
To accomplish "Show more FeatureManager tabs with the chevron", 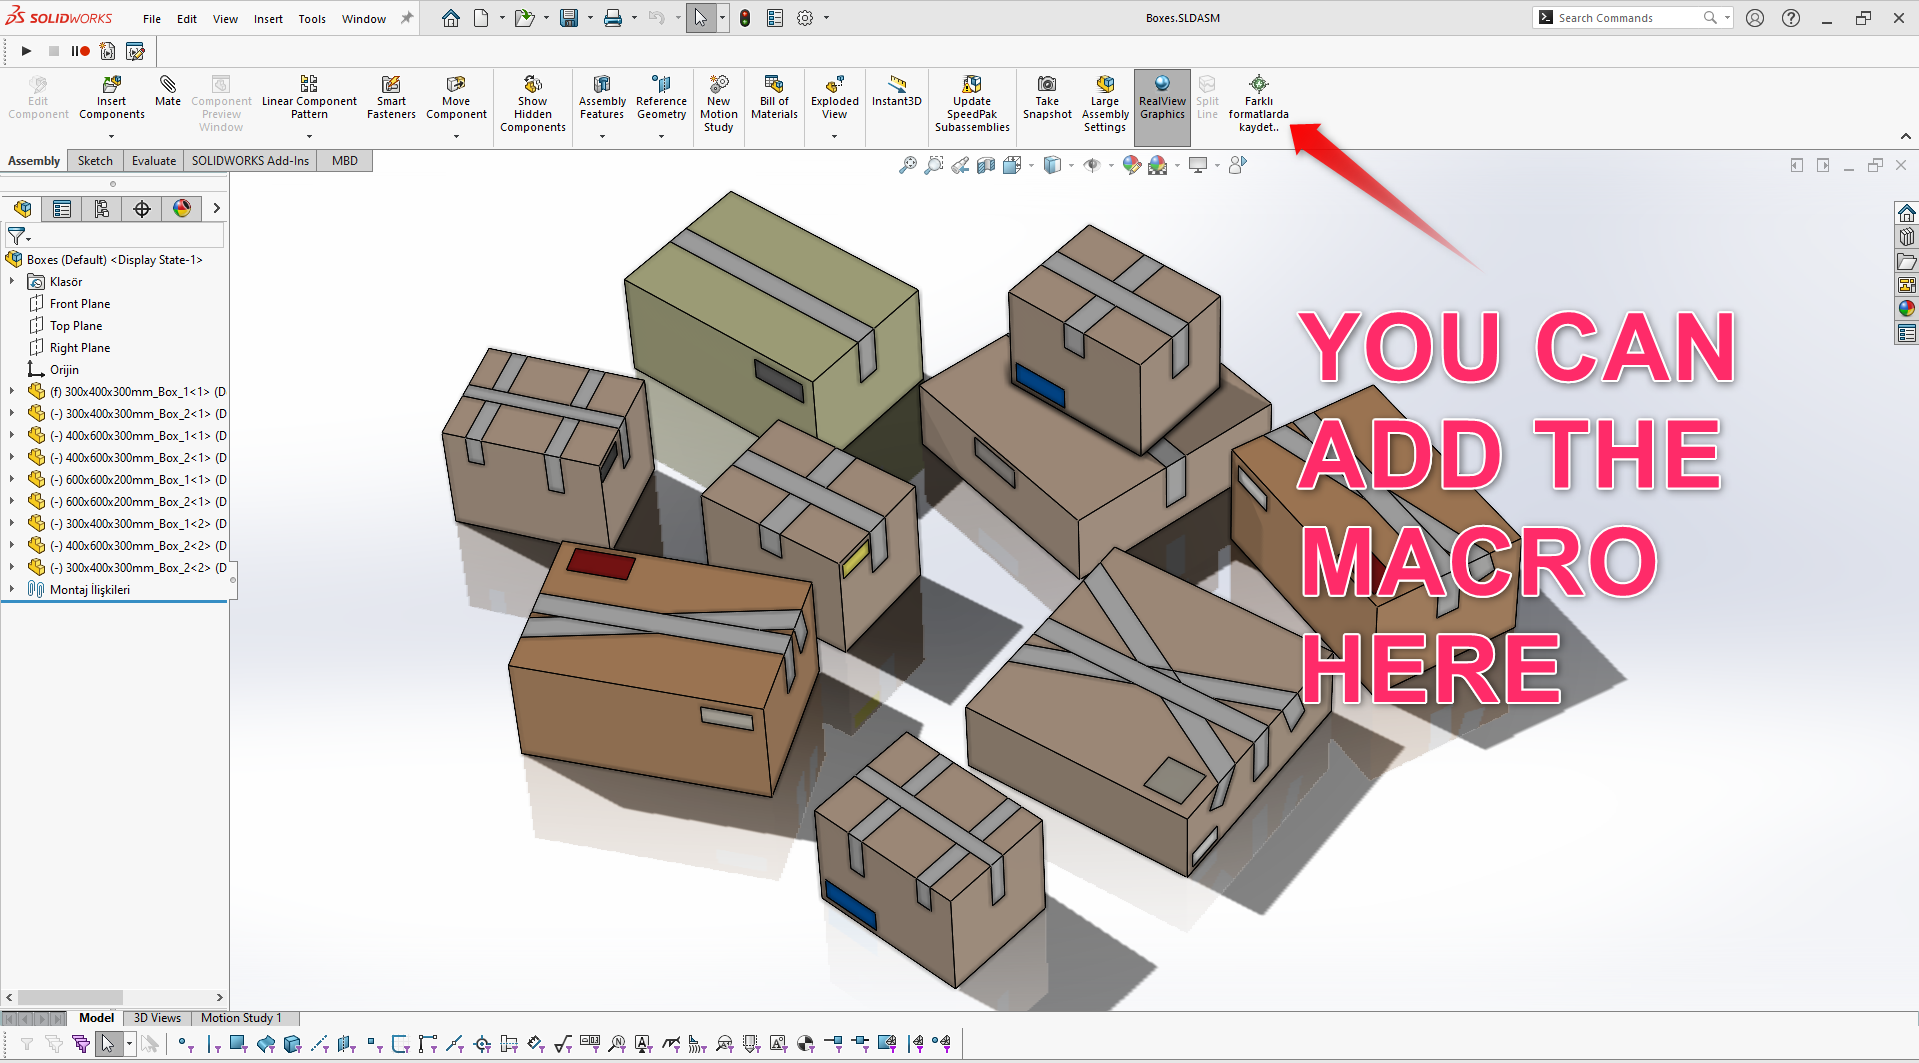I will tap(216, 208).
